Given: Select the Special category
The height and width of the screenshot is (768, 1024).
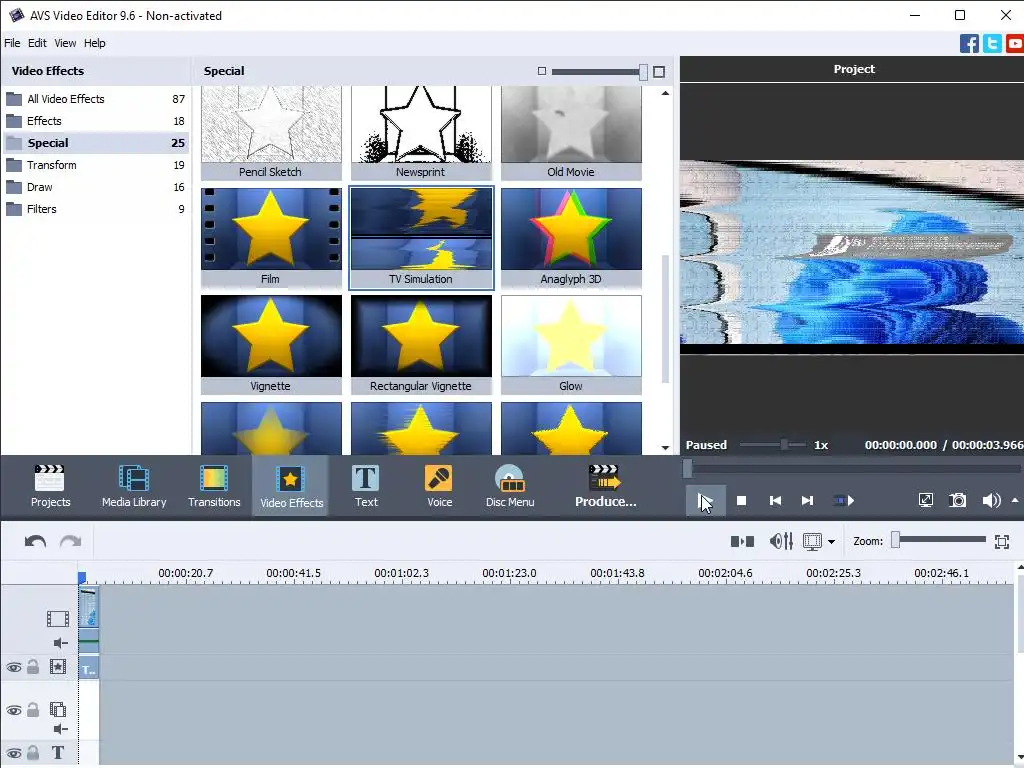Looking at the screenshot, I should 95,143.
